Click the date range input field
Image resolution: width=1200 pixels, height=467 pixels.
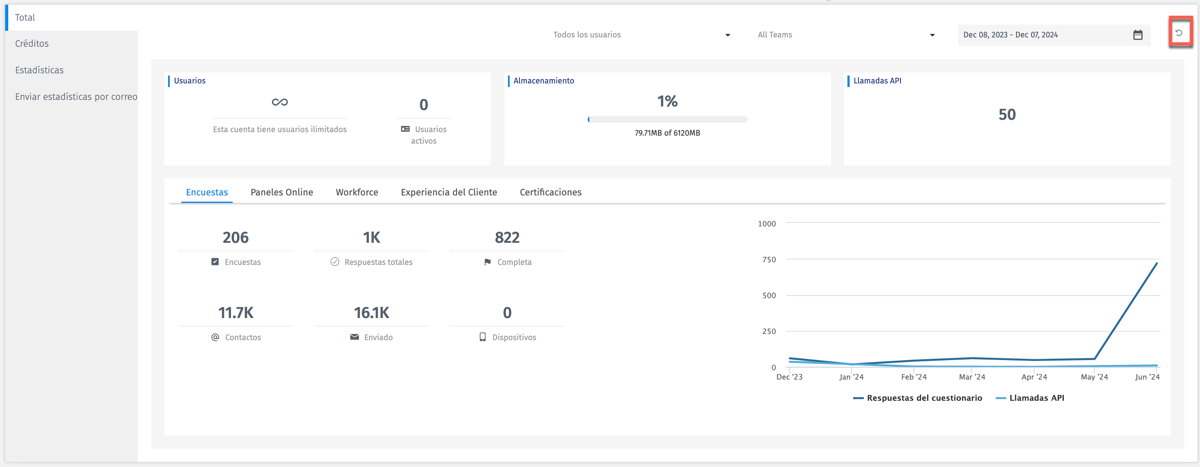[x=1040, y=35]
